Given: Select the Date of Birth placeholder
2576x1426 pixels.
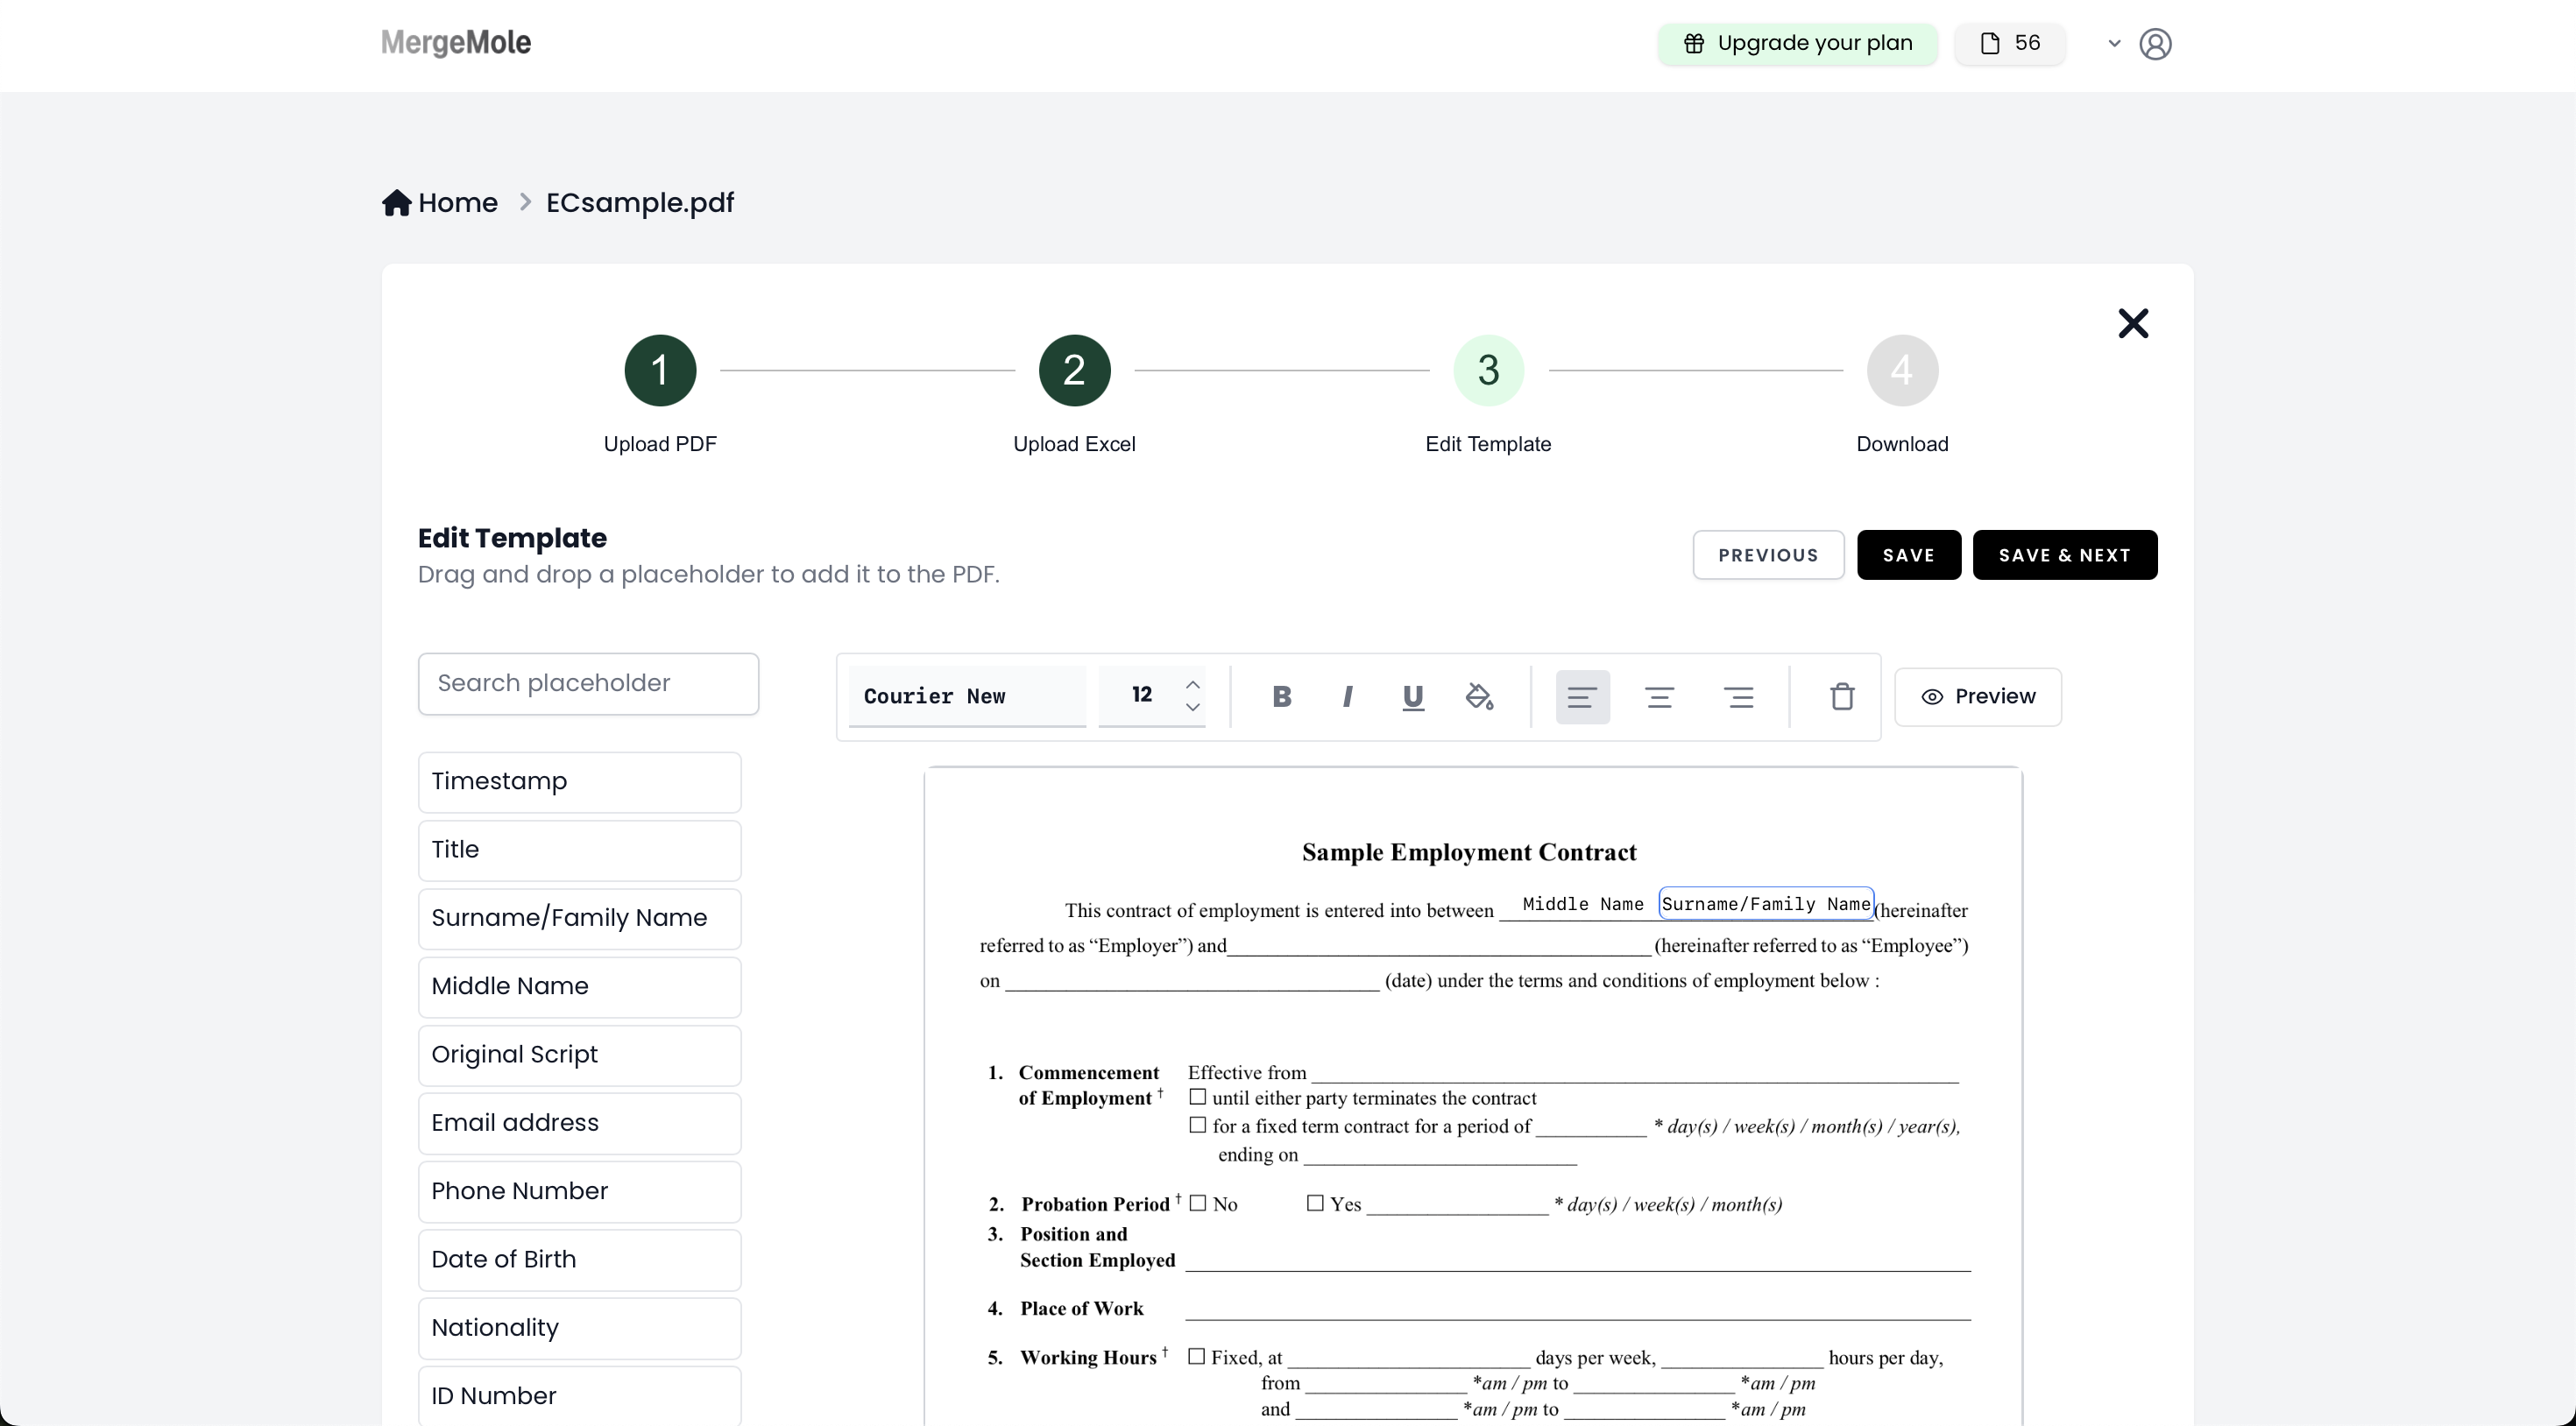Looking at the screenshot, I should [x=580, y=1260].
